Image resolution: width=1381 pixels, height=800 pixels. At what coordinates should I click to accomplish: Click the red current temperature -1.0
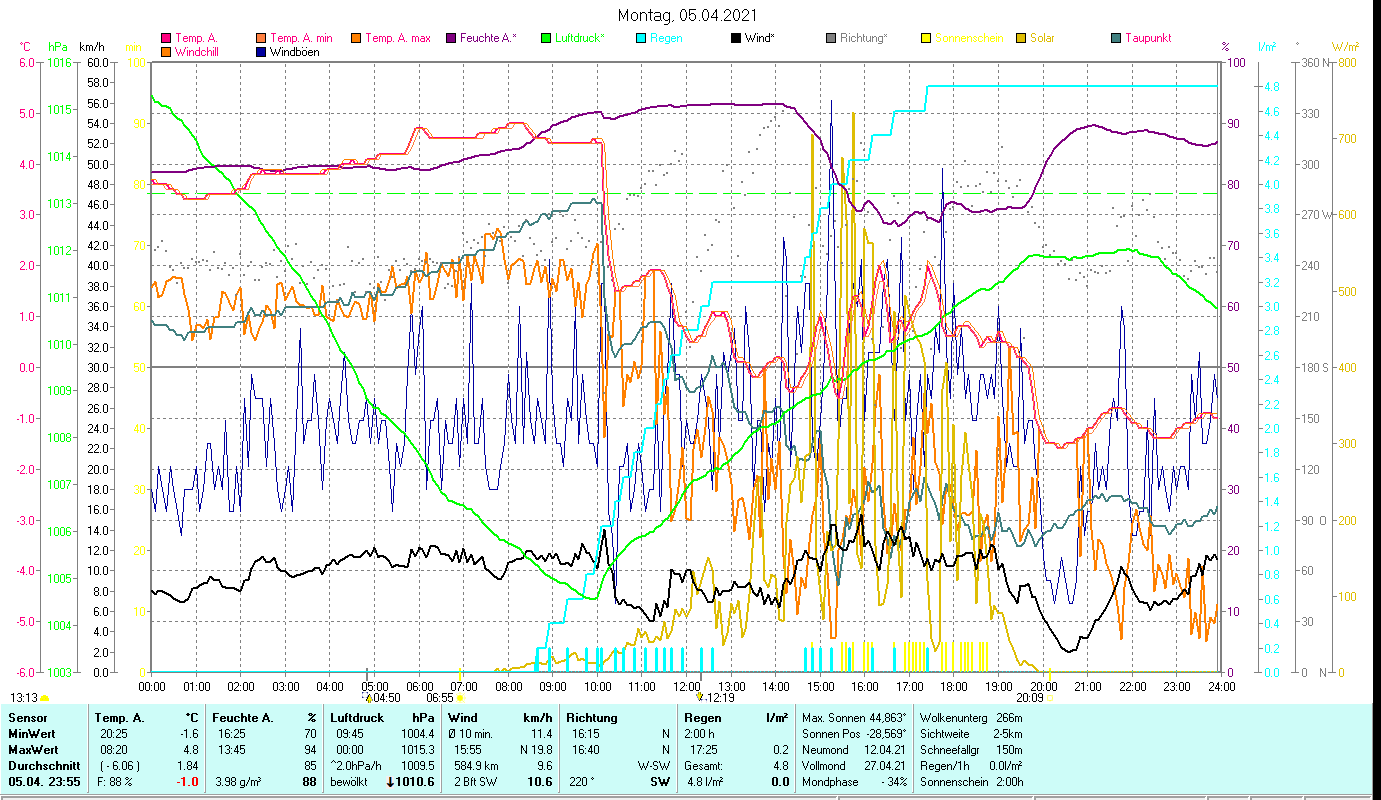tap(188, 782)
